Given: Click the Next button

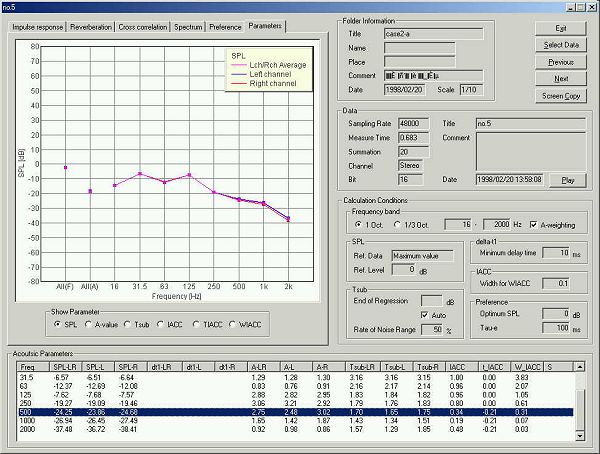Looking at the screenshot, I should click(x=561, y=78).
